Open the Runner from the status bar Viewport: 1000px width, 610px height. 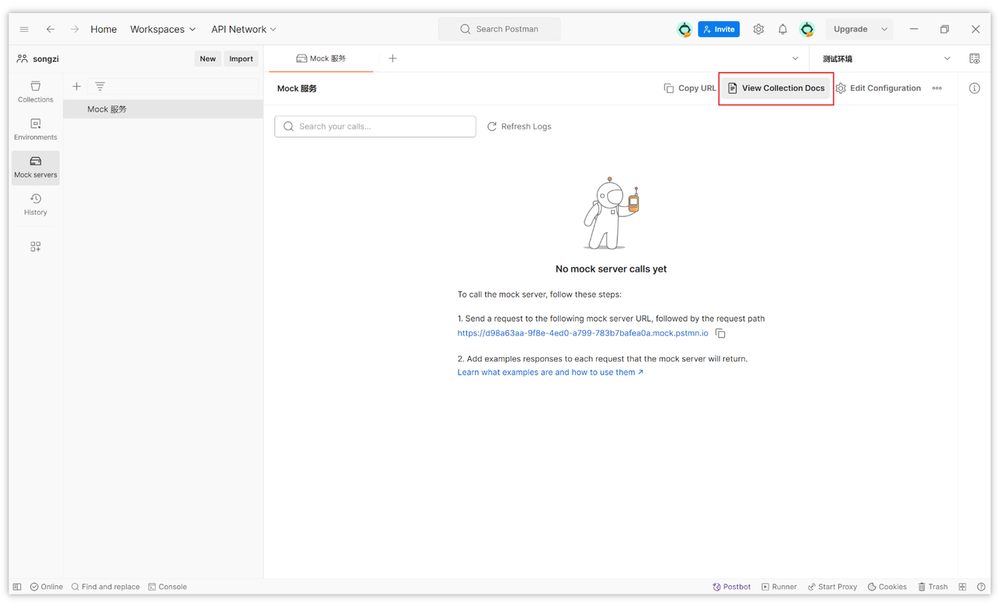[779, 587]
